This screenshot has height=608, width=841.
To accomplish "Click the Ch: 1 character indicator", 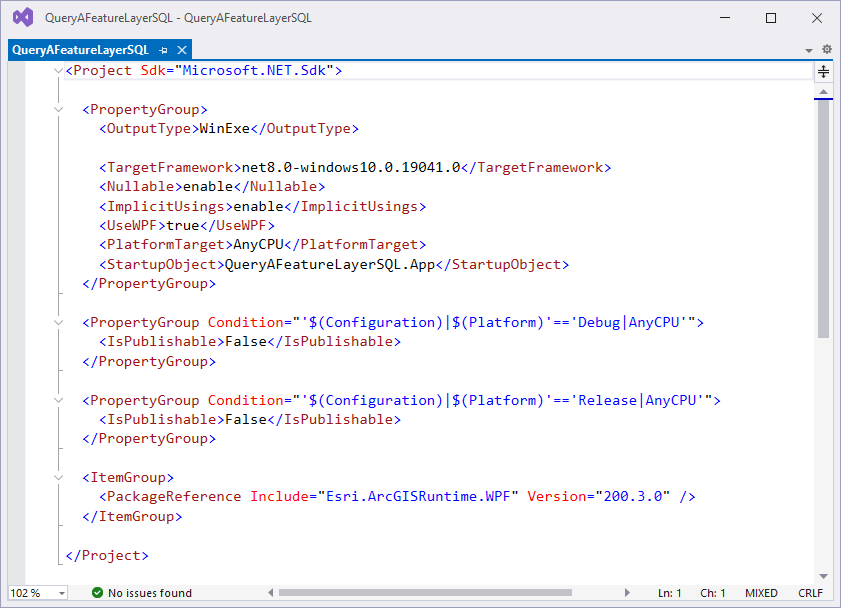I will point(712,593).
